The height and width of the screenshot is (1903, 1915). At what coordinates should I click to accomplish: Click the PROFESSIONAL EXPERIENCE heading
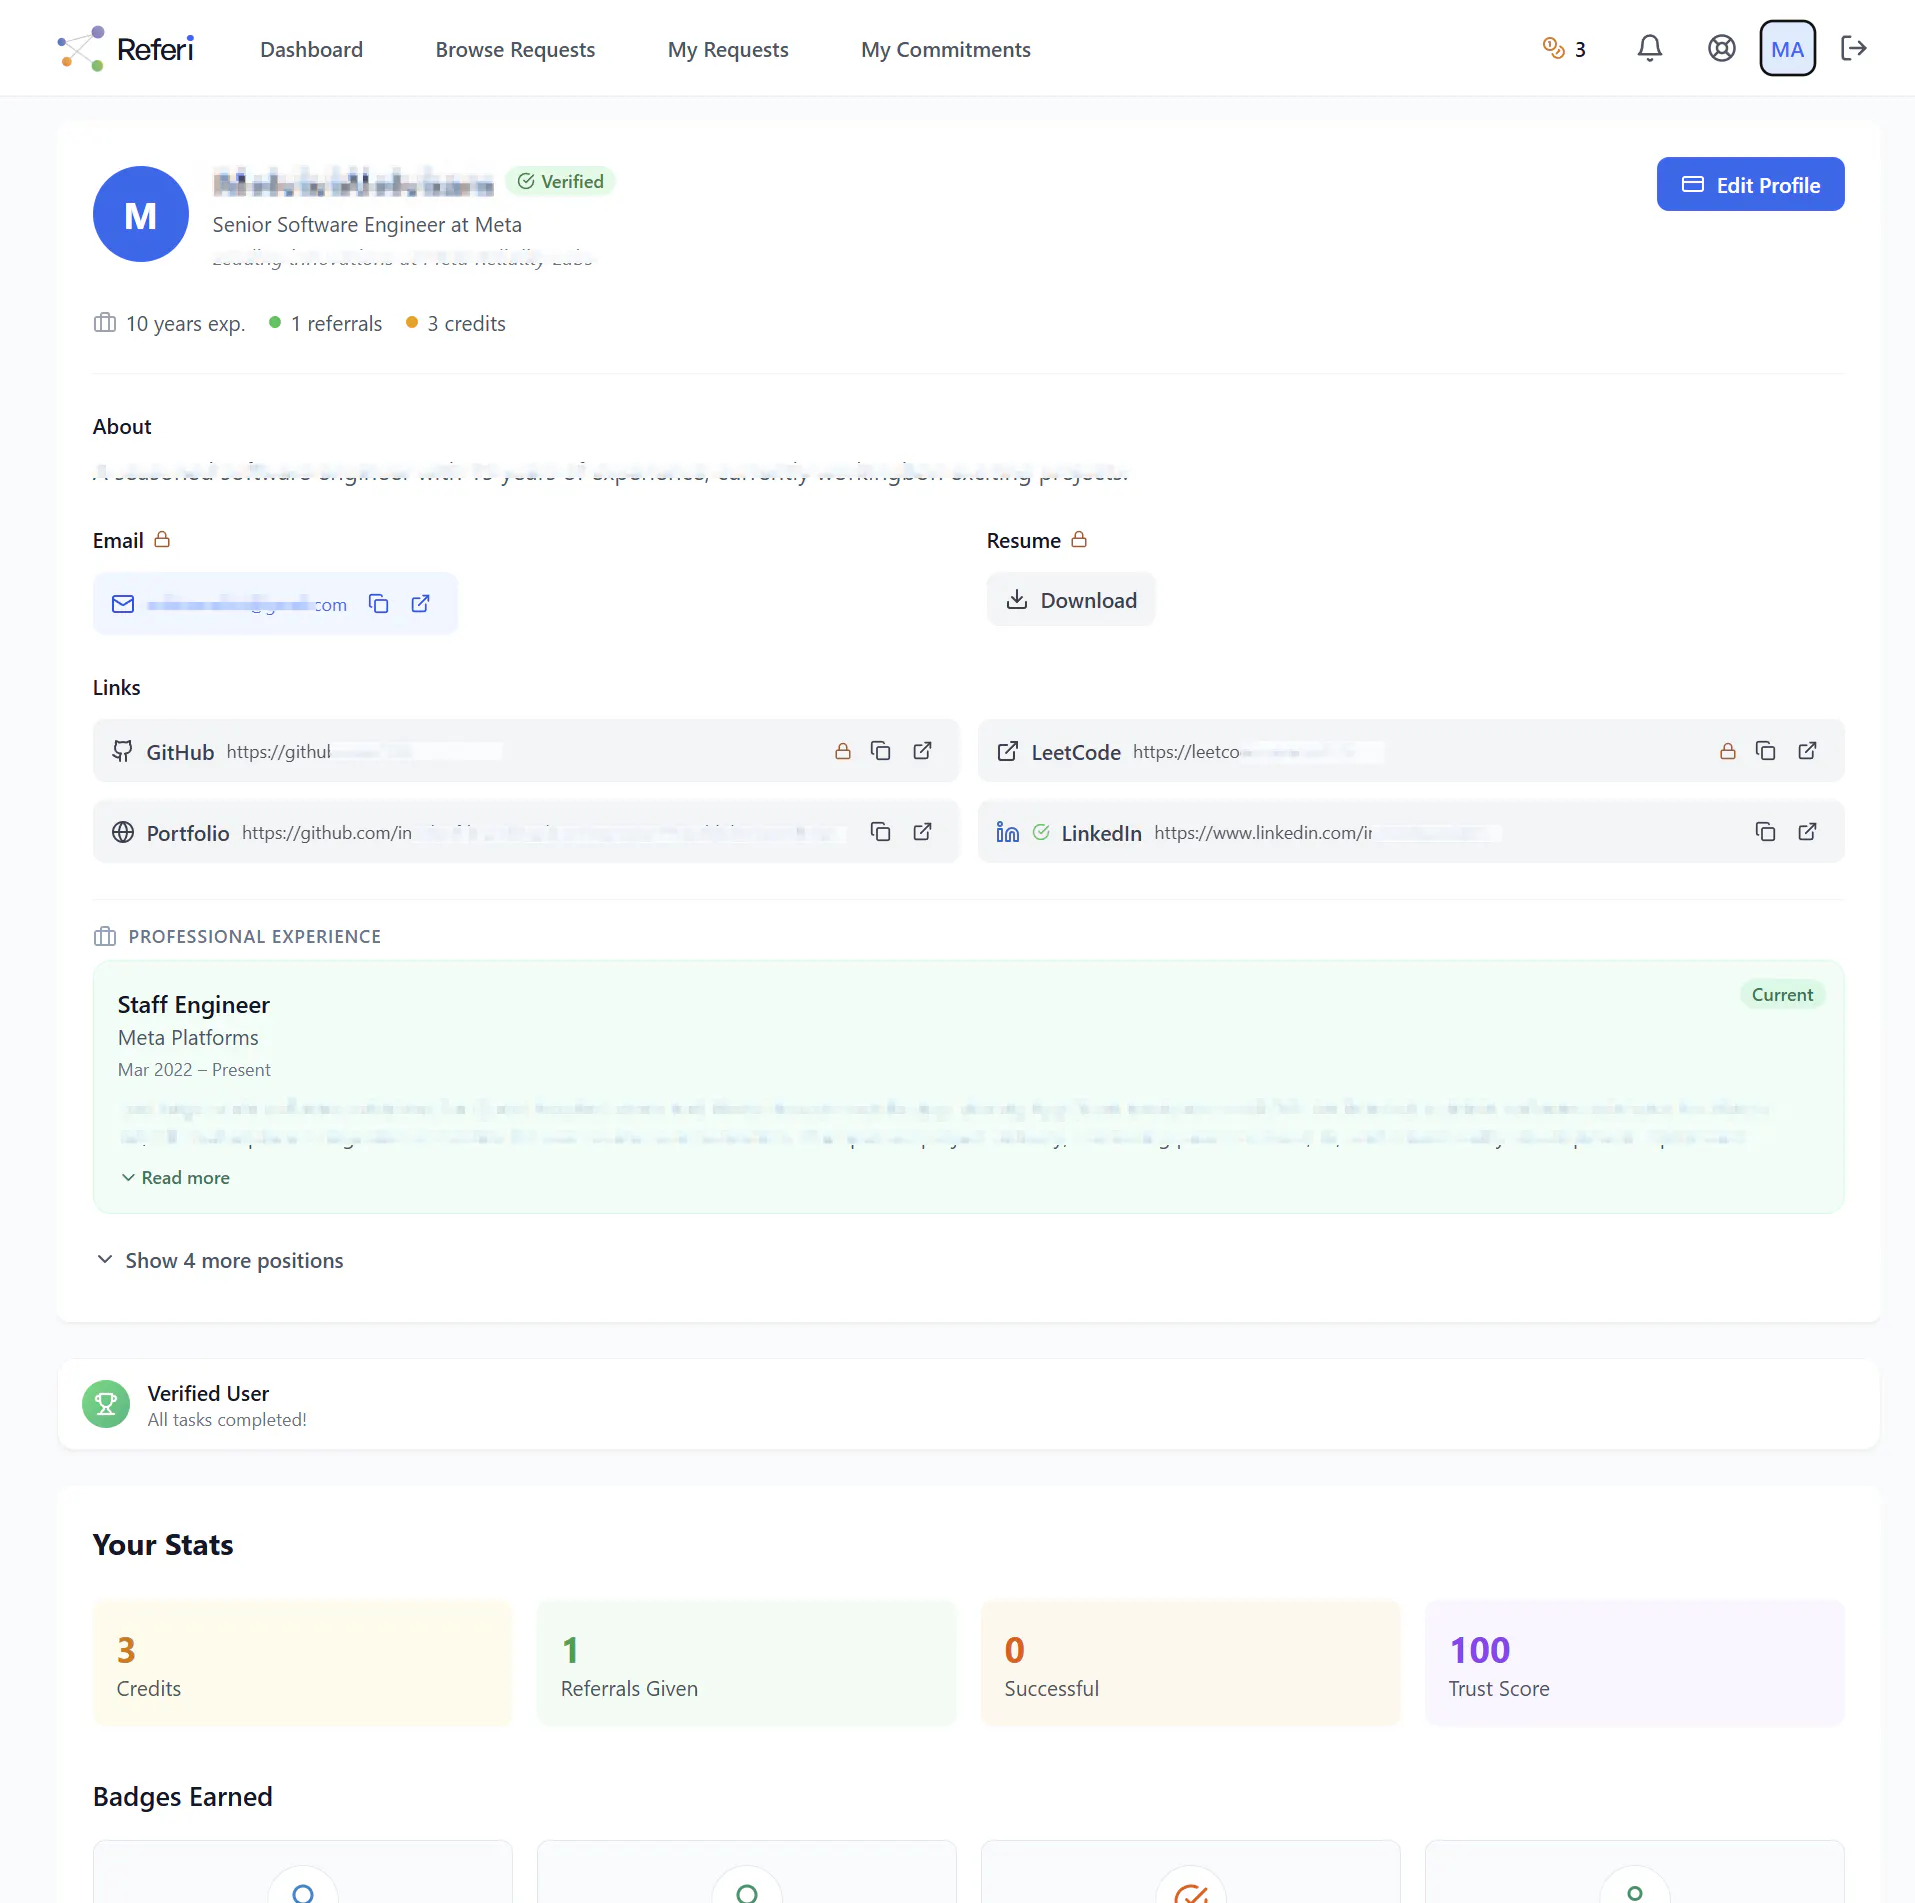[254, 937]
